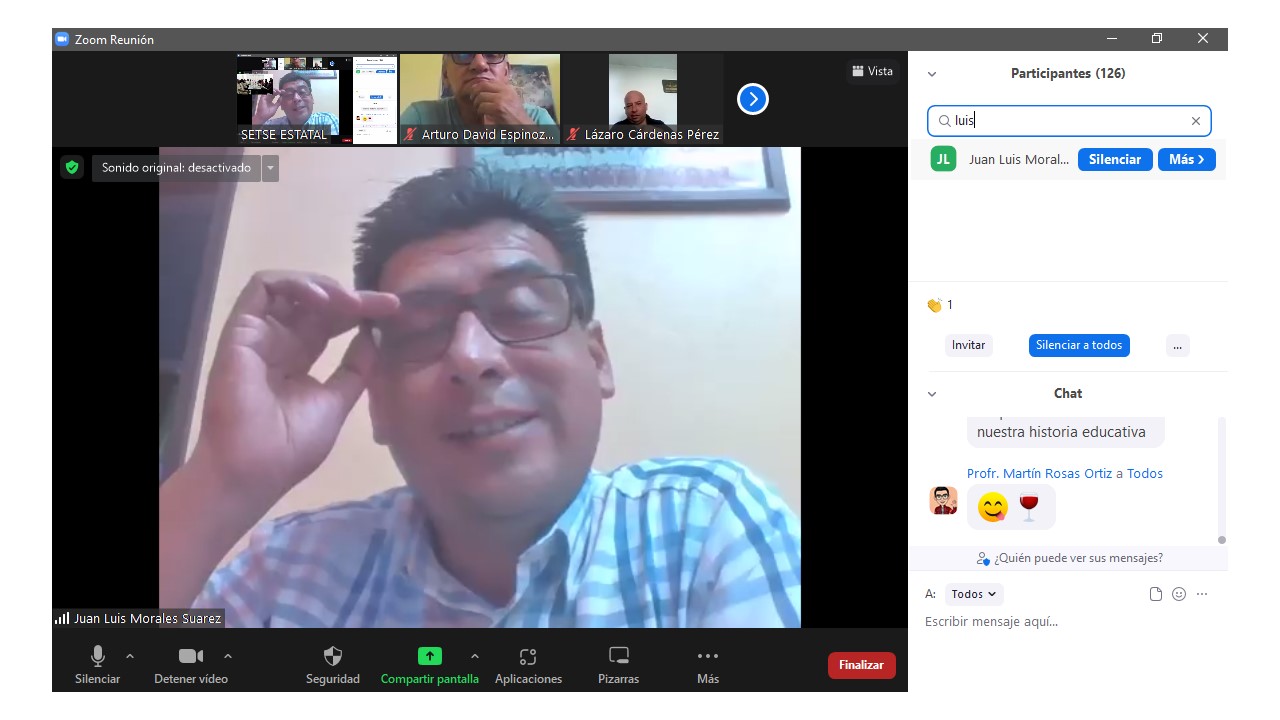Collapse the Chat panel chevron
The image size is (1280, 720).
click(x=932, y=394)
